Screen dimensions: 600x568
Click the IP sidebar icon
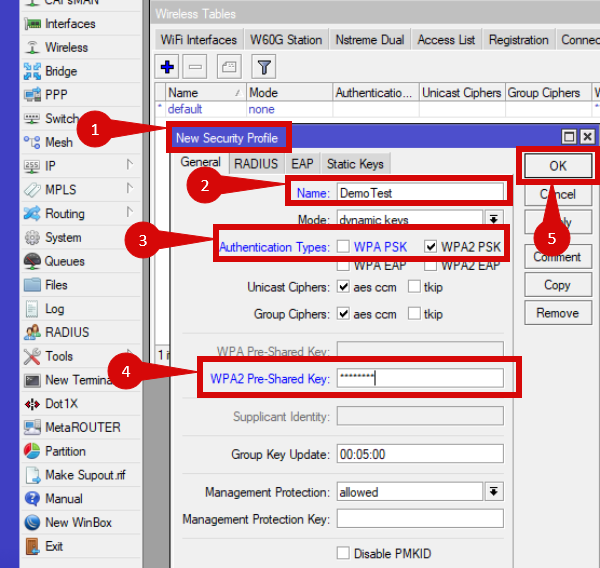tap(33, 166)
